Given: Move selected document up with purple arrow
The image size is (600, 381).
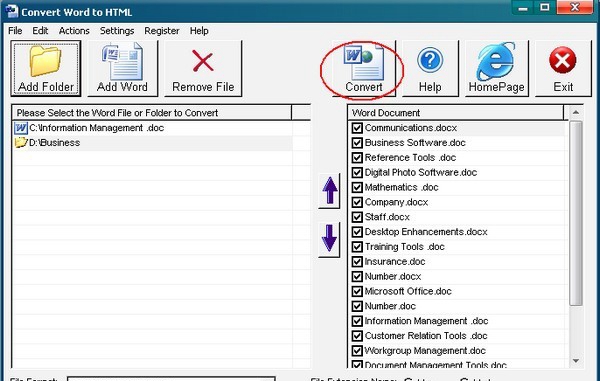Looking at the screenshot, I should [x=329, y=190].
